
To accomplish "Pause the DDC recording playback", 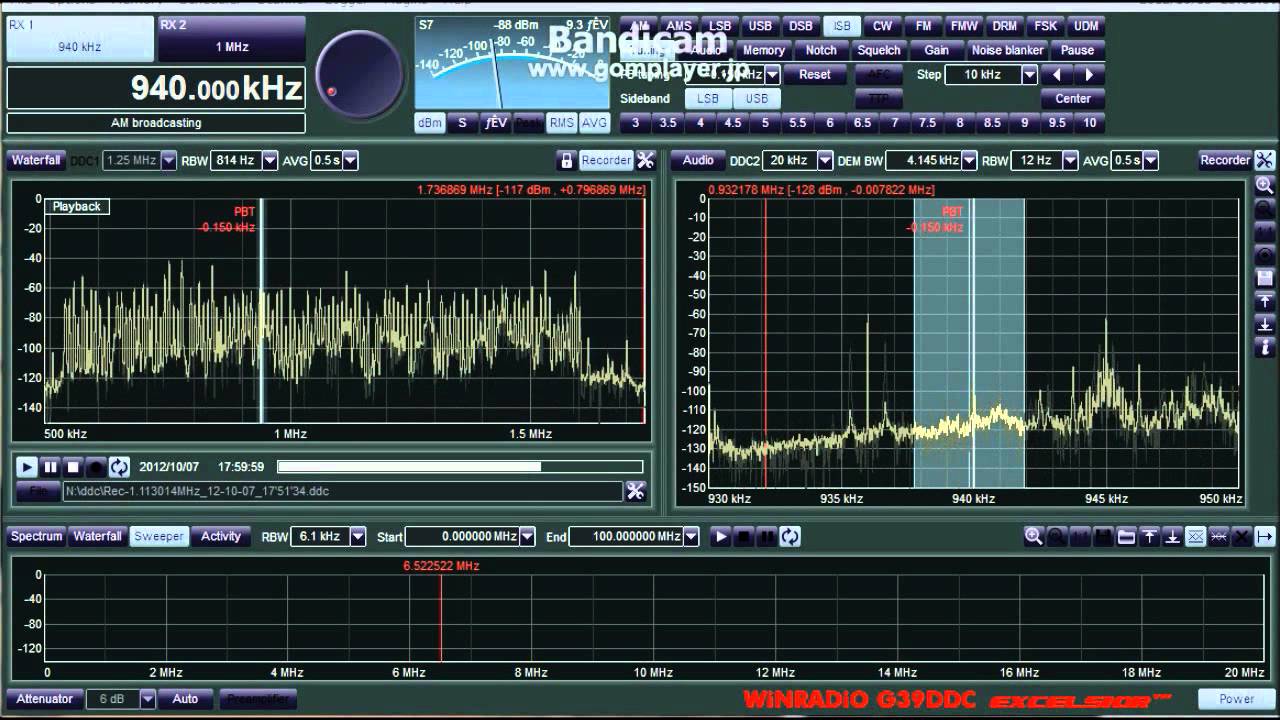I will pyautogui.click(x=50, y=467).
